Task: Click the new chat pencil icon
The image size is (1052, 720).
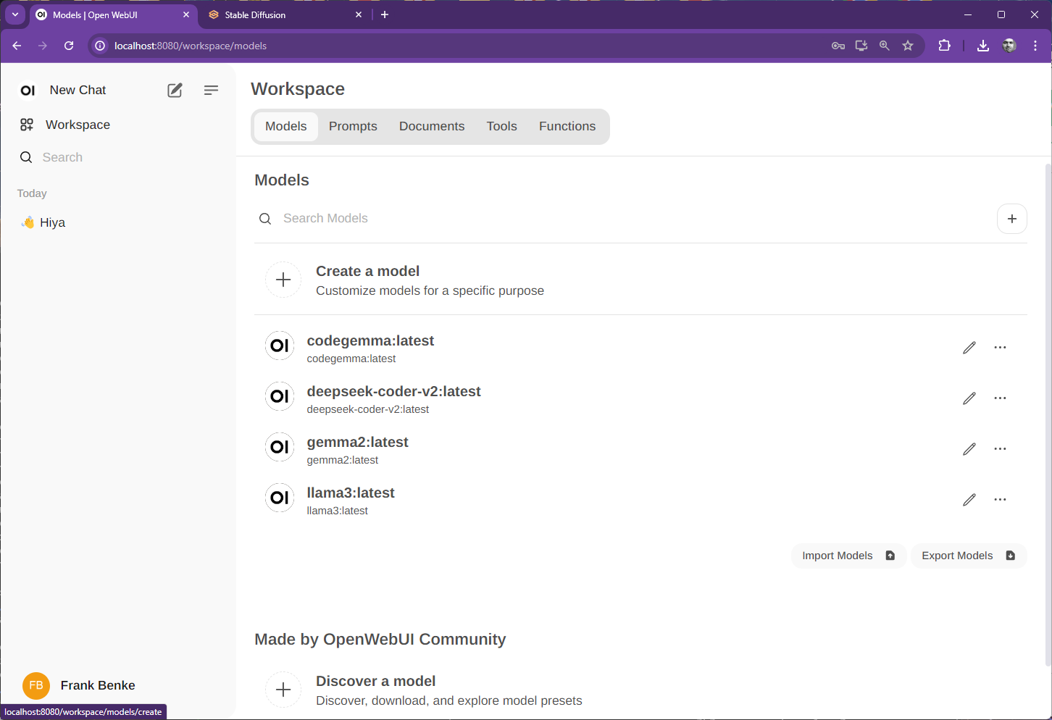Action: 175,90
